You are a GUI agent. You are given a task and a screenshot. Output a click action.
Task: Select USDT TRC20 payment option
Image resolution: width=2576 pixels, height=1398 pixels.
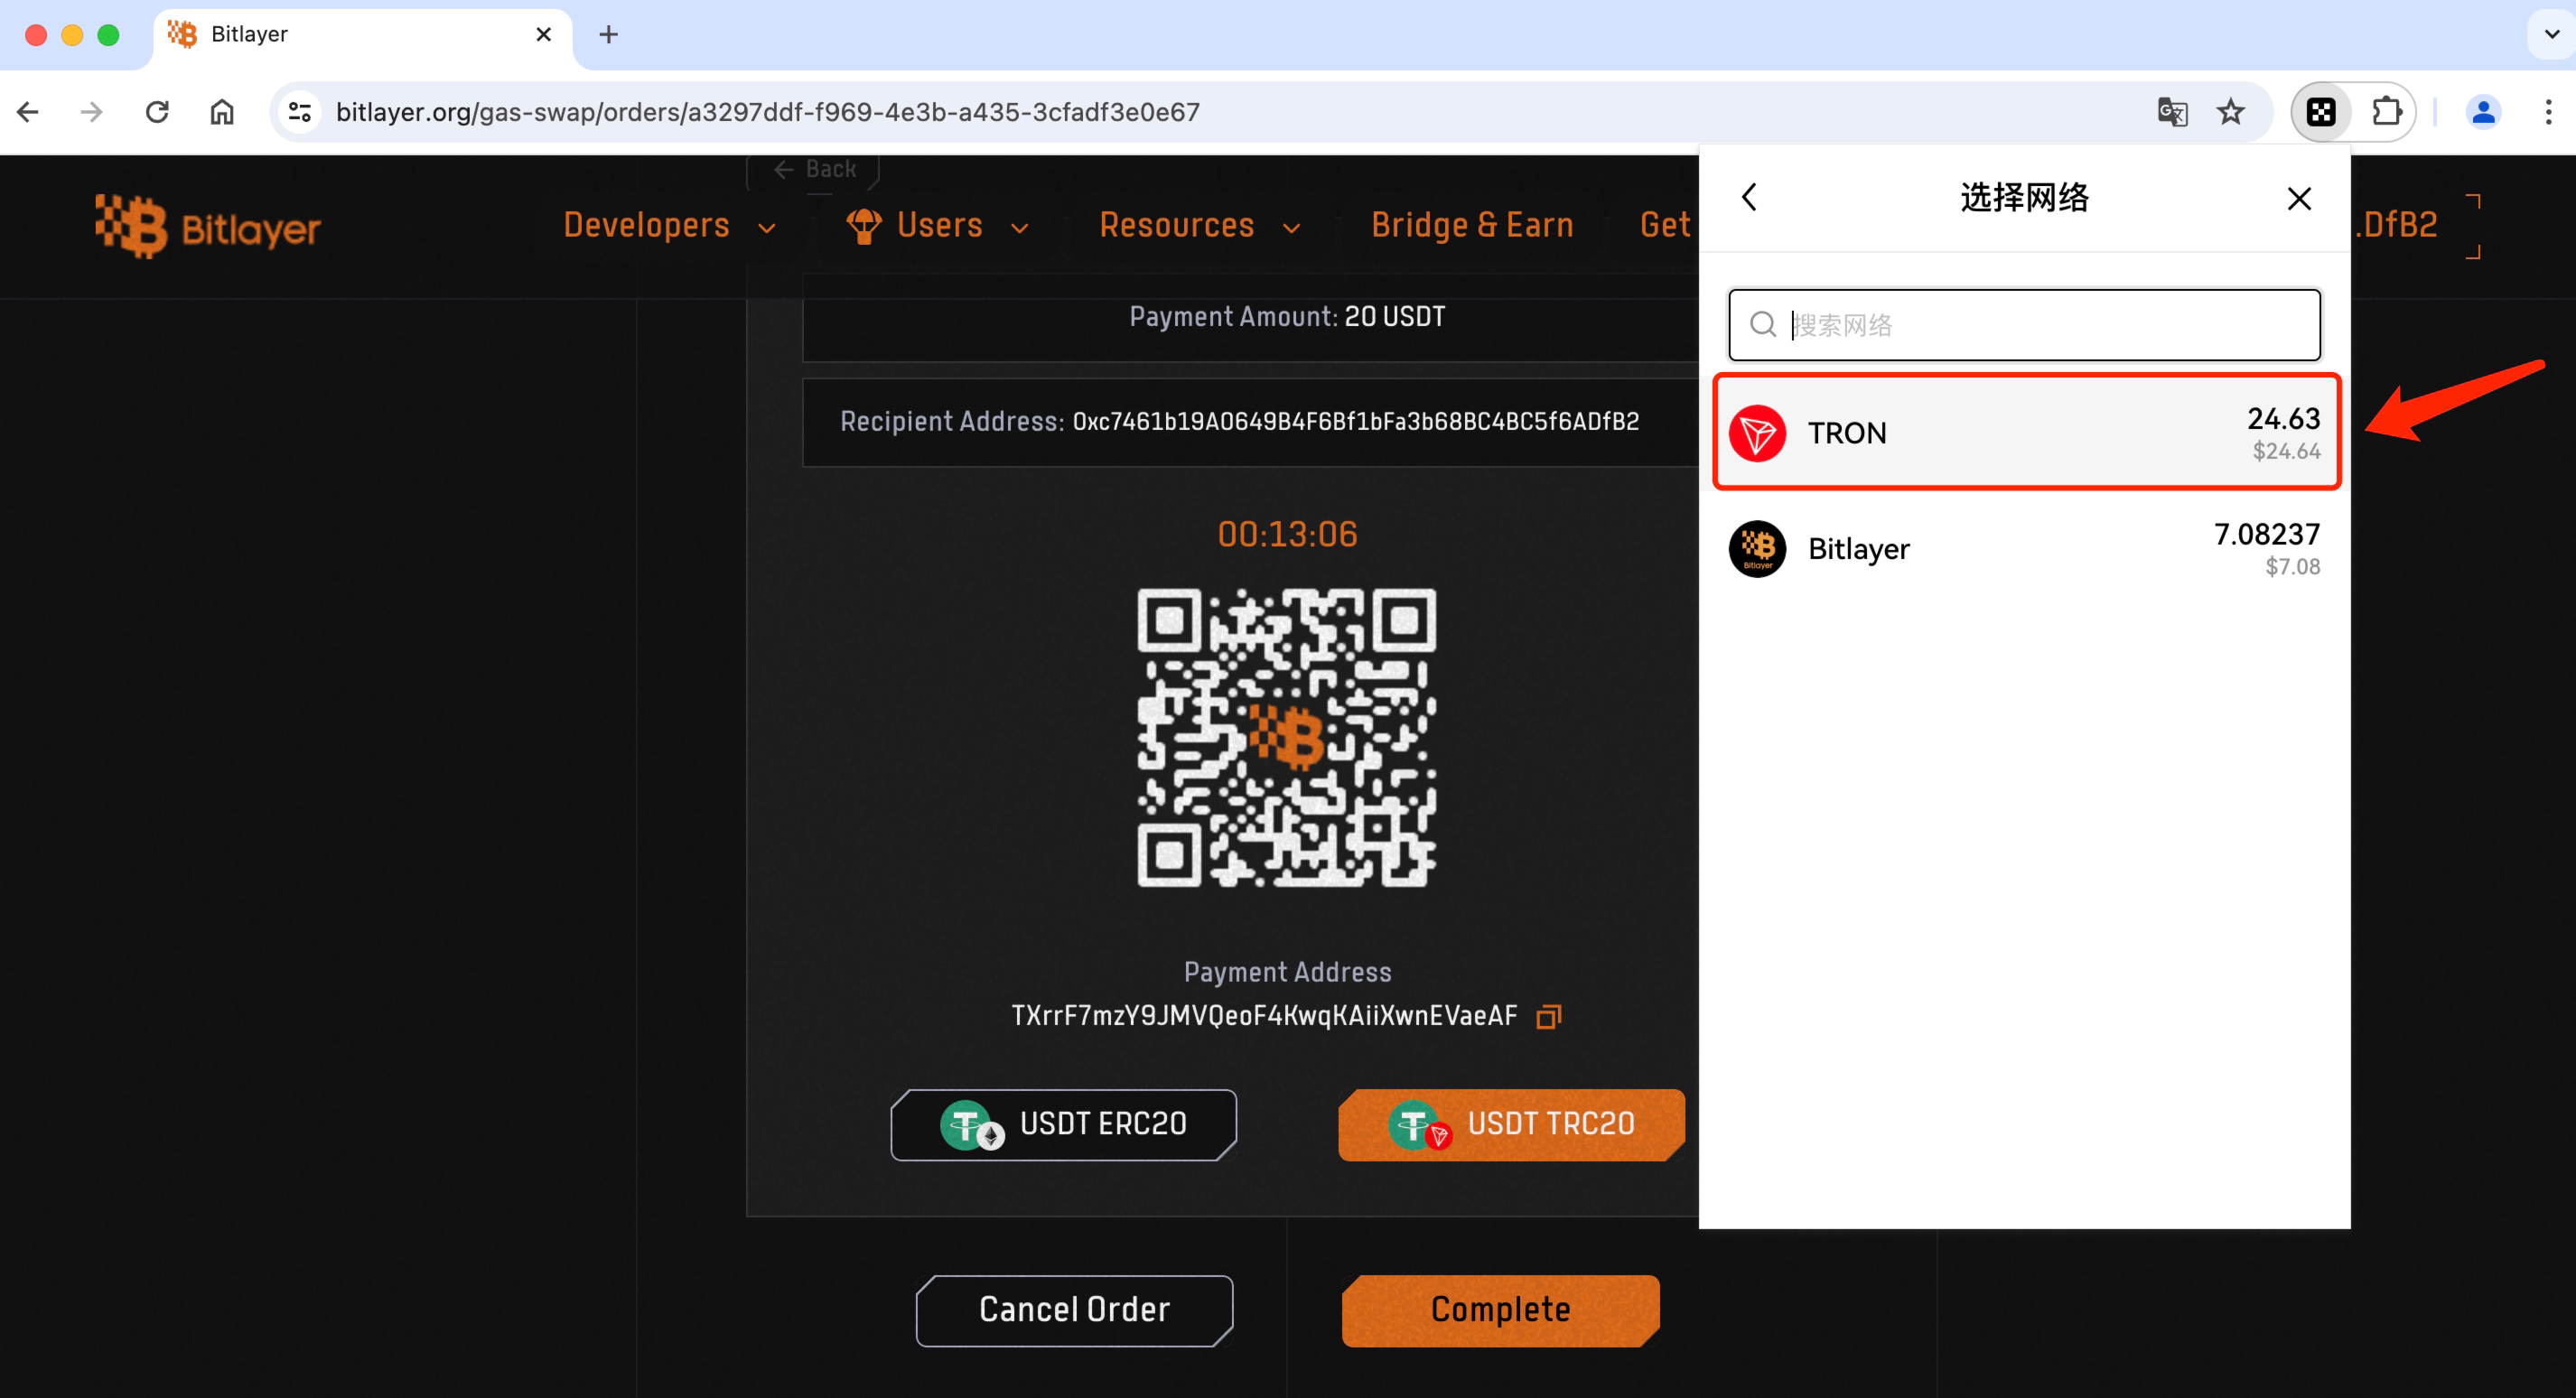tap(1511, 1124)
